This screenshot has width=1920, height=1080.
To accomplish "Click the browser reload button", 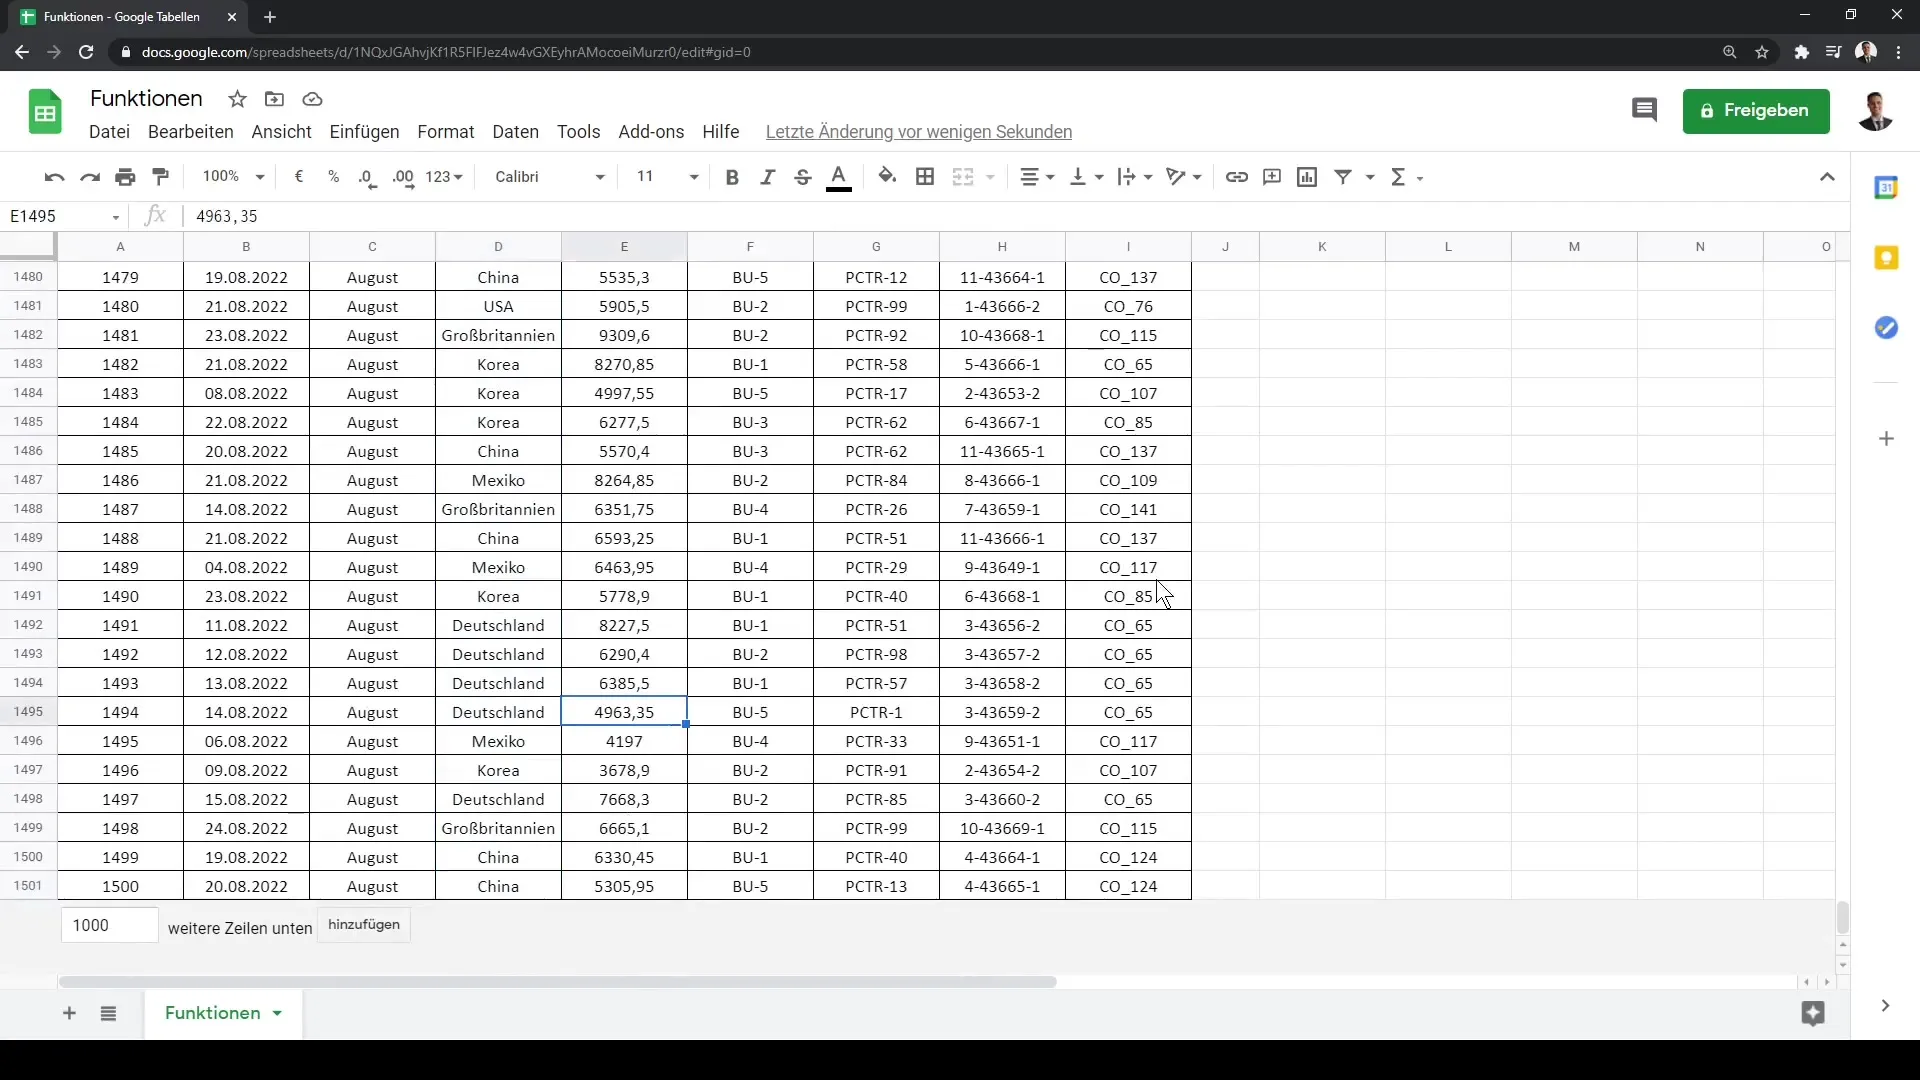I will click(86, 52).
